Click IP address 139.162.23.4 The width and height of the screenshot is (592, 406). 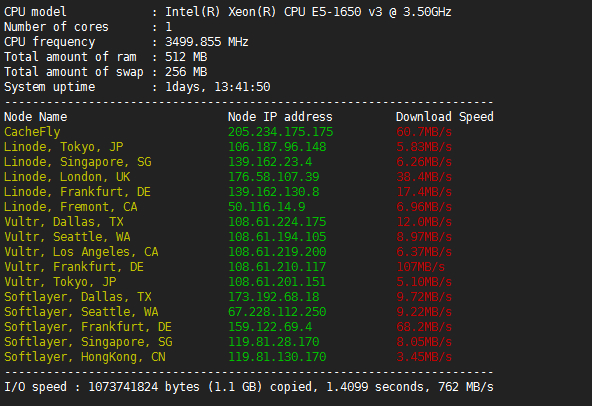point(270,162)
